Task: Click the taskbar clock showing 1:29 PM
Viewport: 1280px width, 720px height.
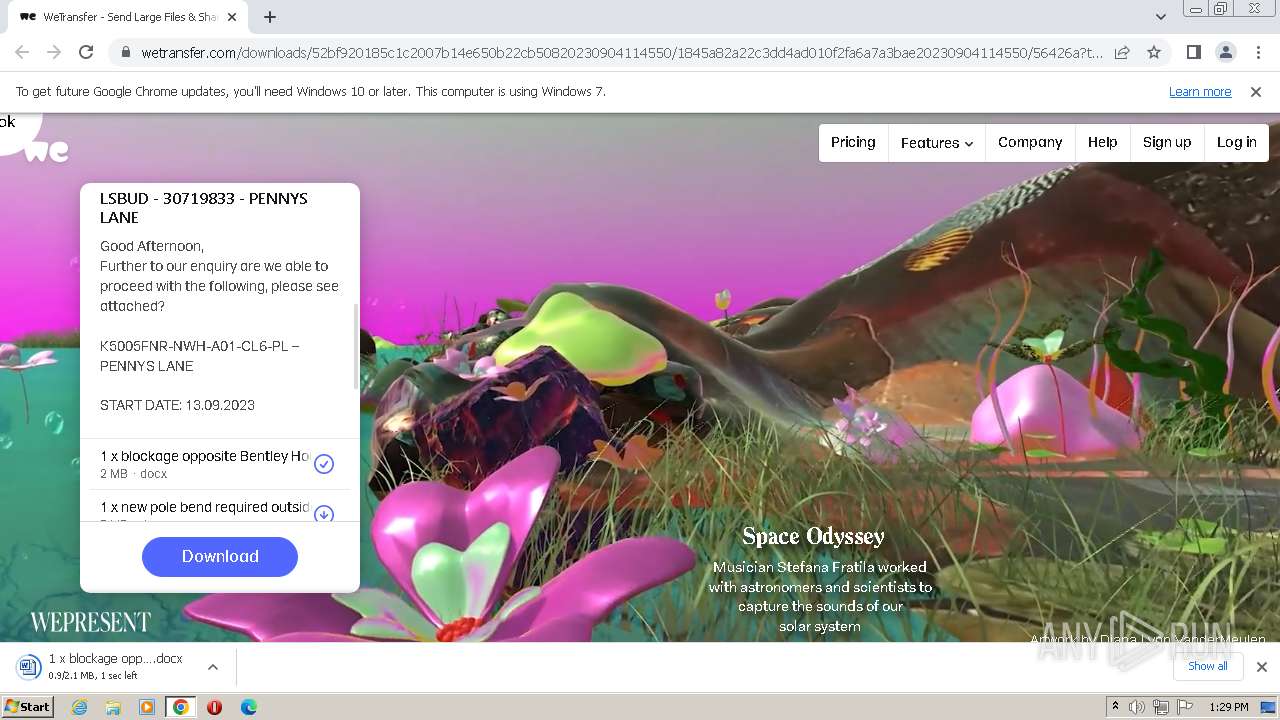Action: 1229,707
